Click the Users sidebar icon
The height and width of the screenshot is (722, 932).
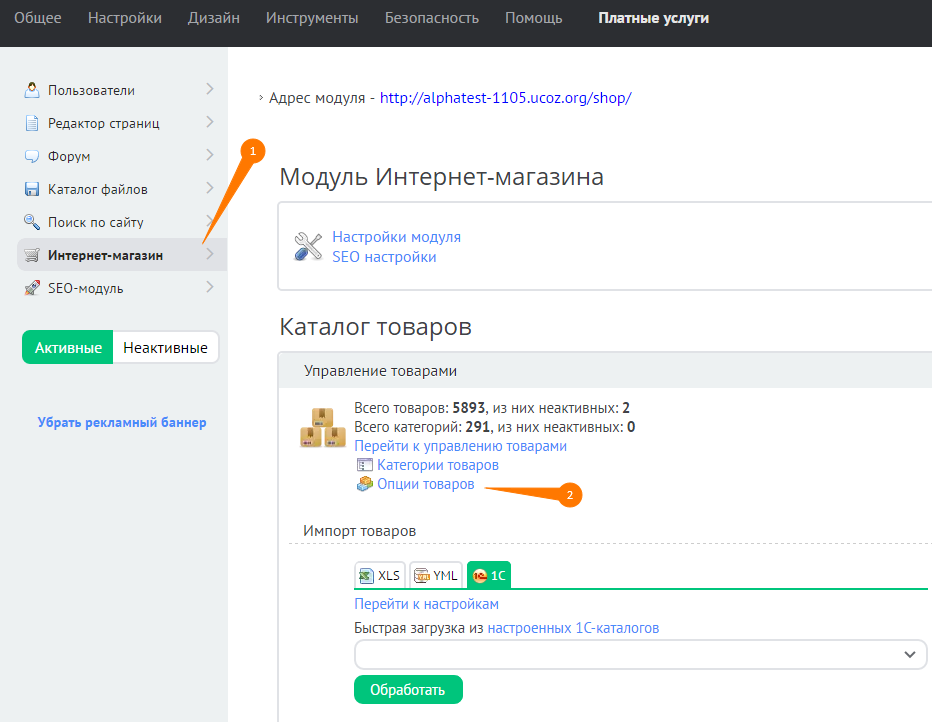tap(32, 90)
